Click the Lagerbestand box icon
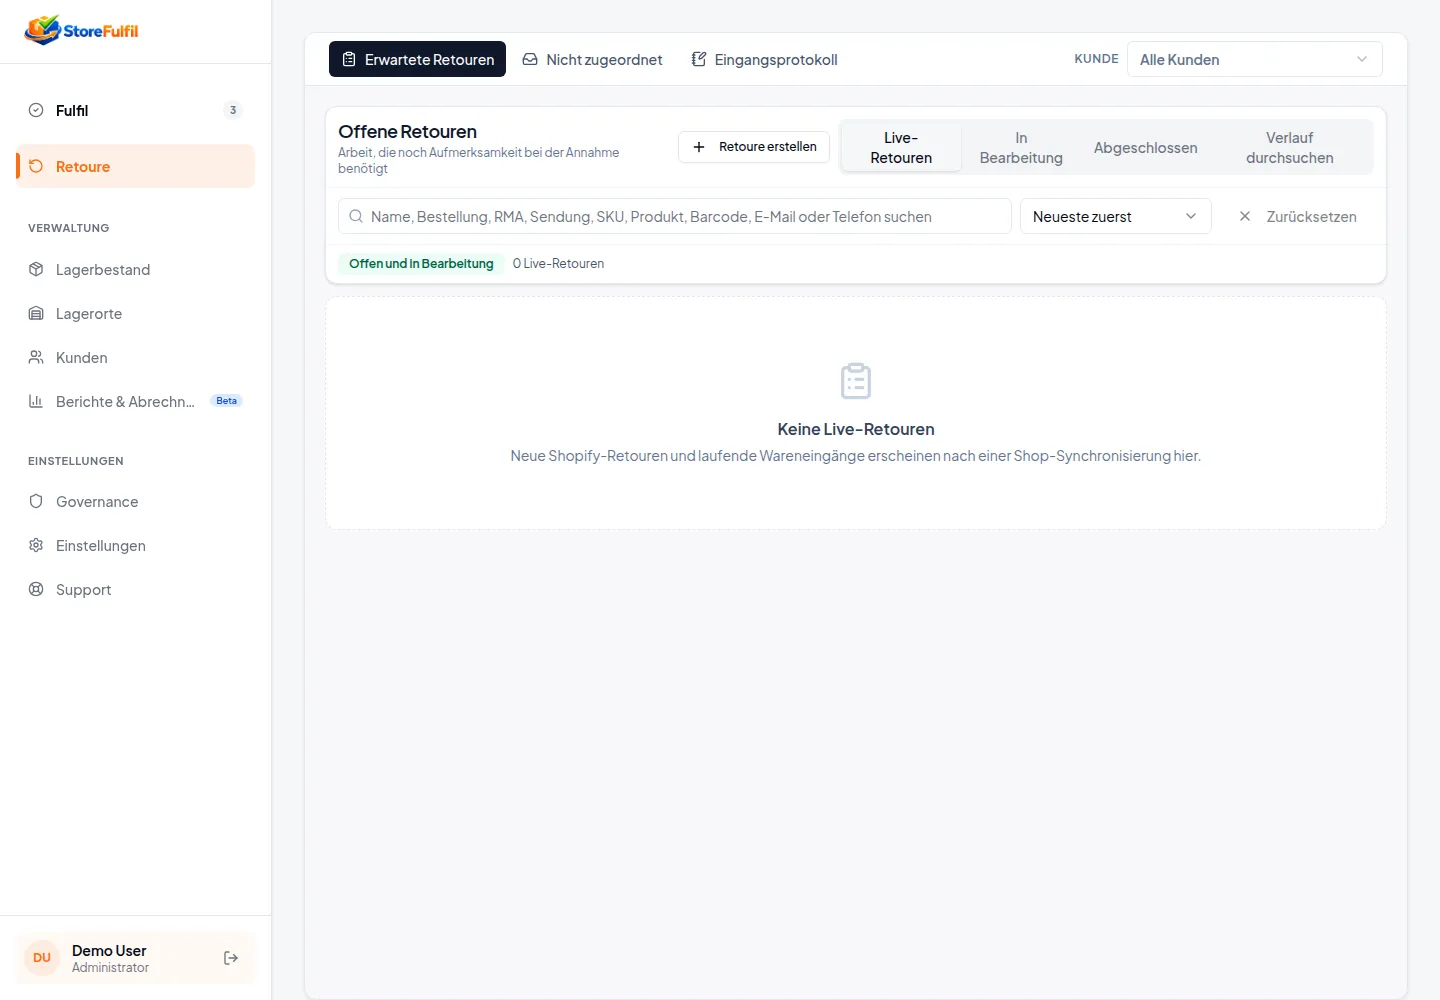Screen dimensions: 1440x1000 36,269
